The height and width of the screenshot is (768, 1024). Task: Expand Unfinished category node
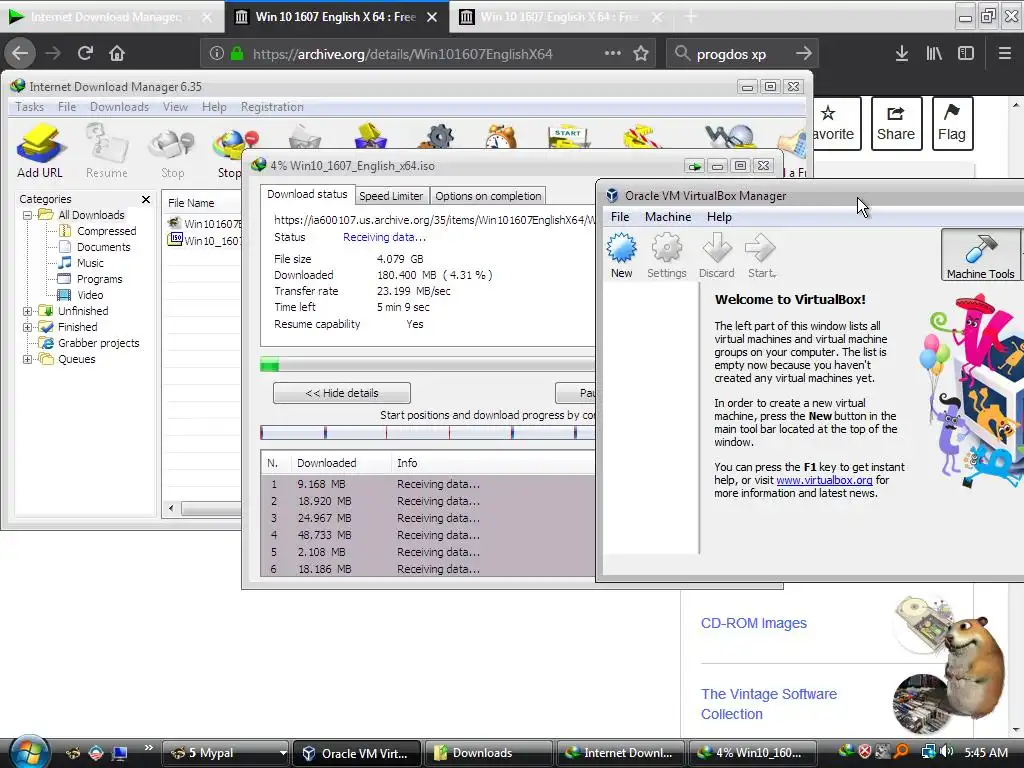click(27, 311)
